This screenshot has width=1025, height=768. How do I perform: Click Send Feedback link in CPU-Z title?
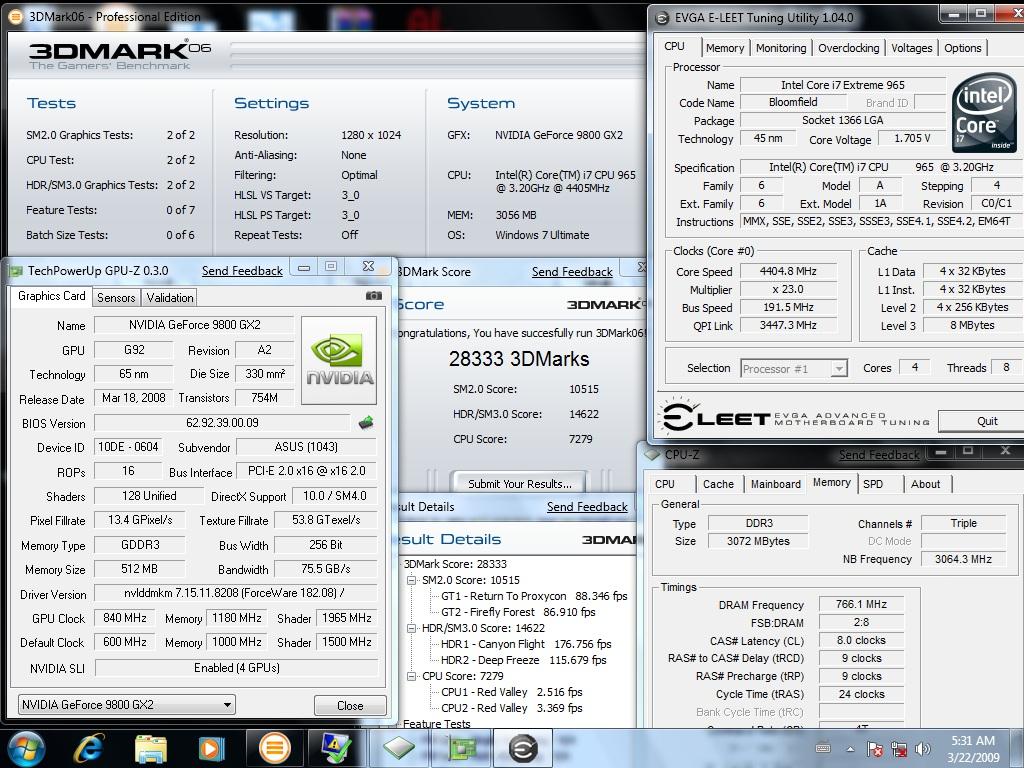pos(879,454)
